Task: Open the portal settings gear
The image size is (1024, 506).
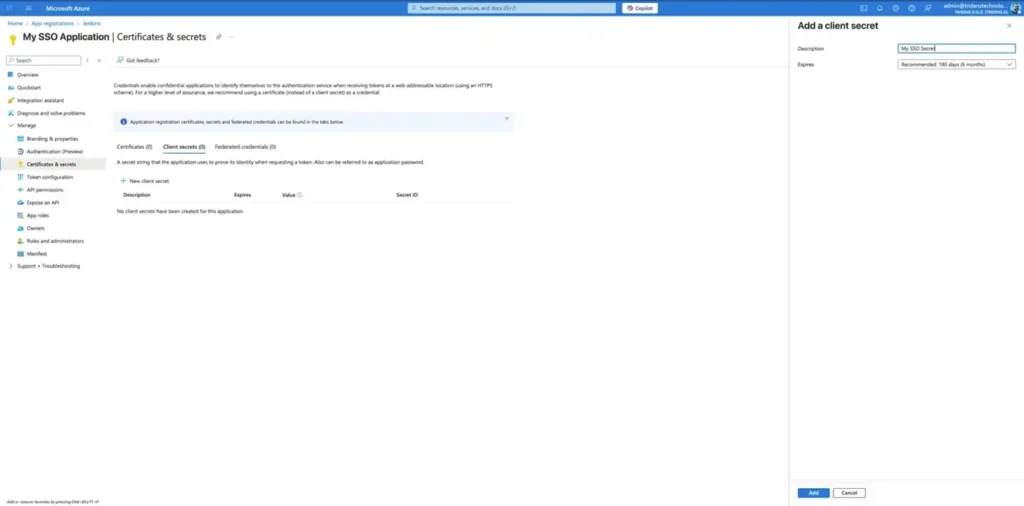Action: click(x=895, y=8)
